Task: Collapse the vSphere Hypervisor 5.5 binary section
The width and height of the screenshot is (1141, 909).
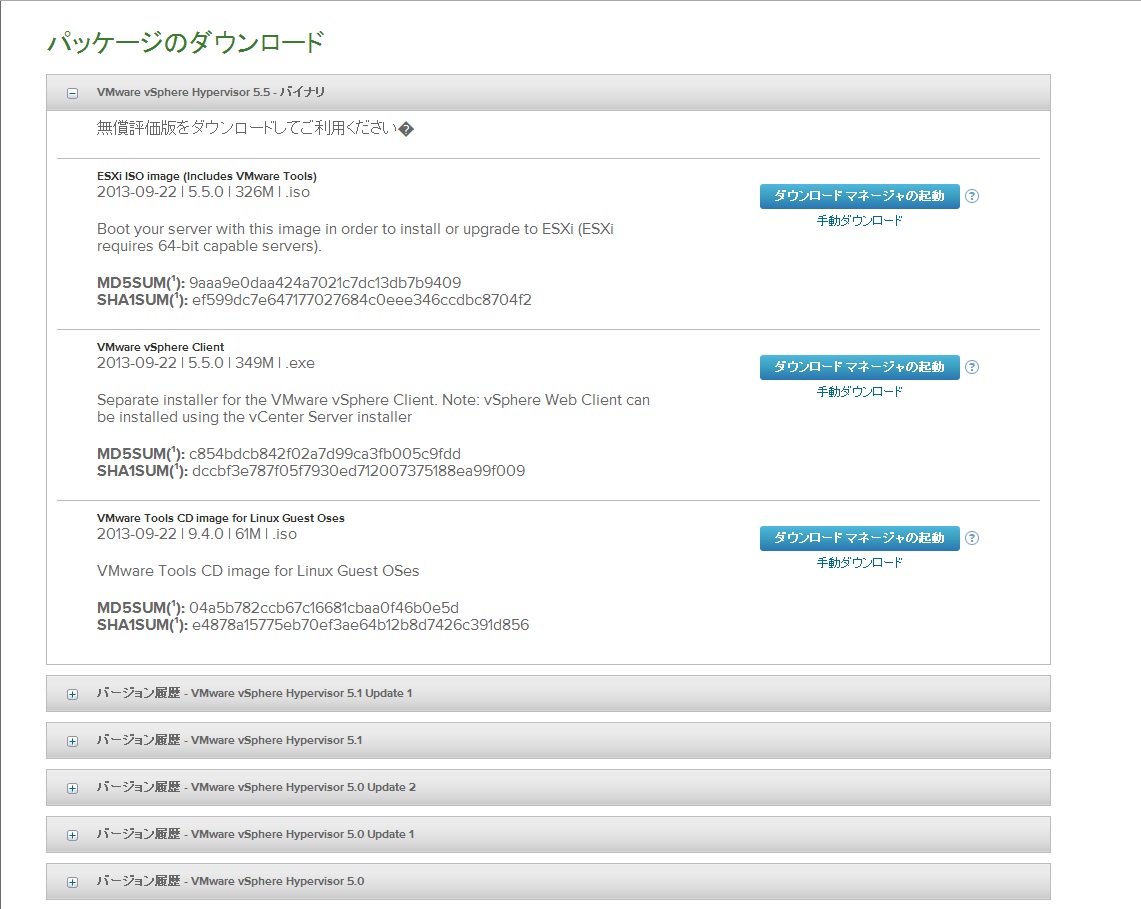Action: 72,93
